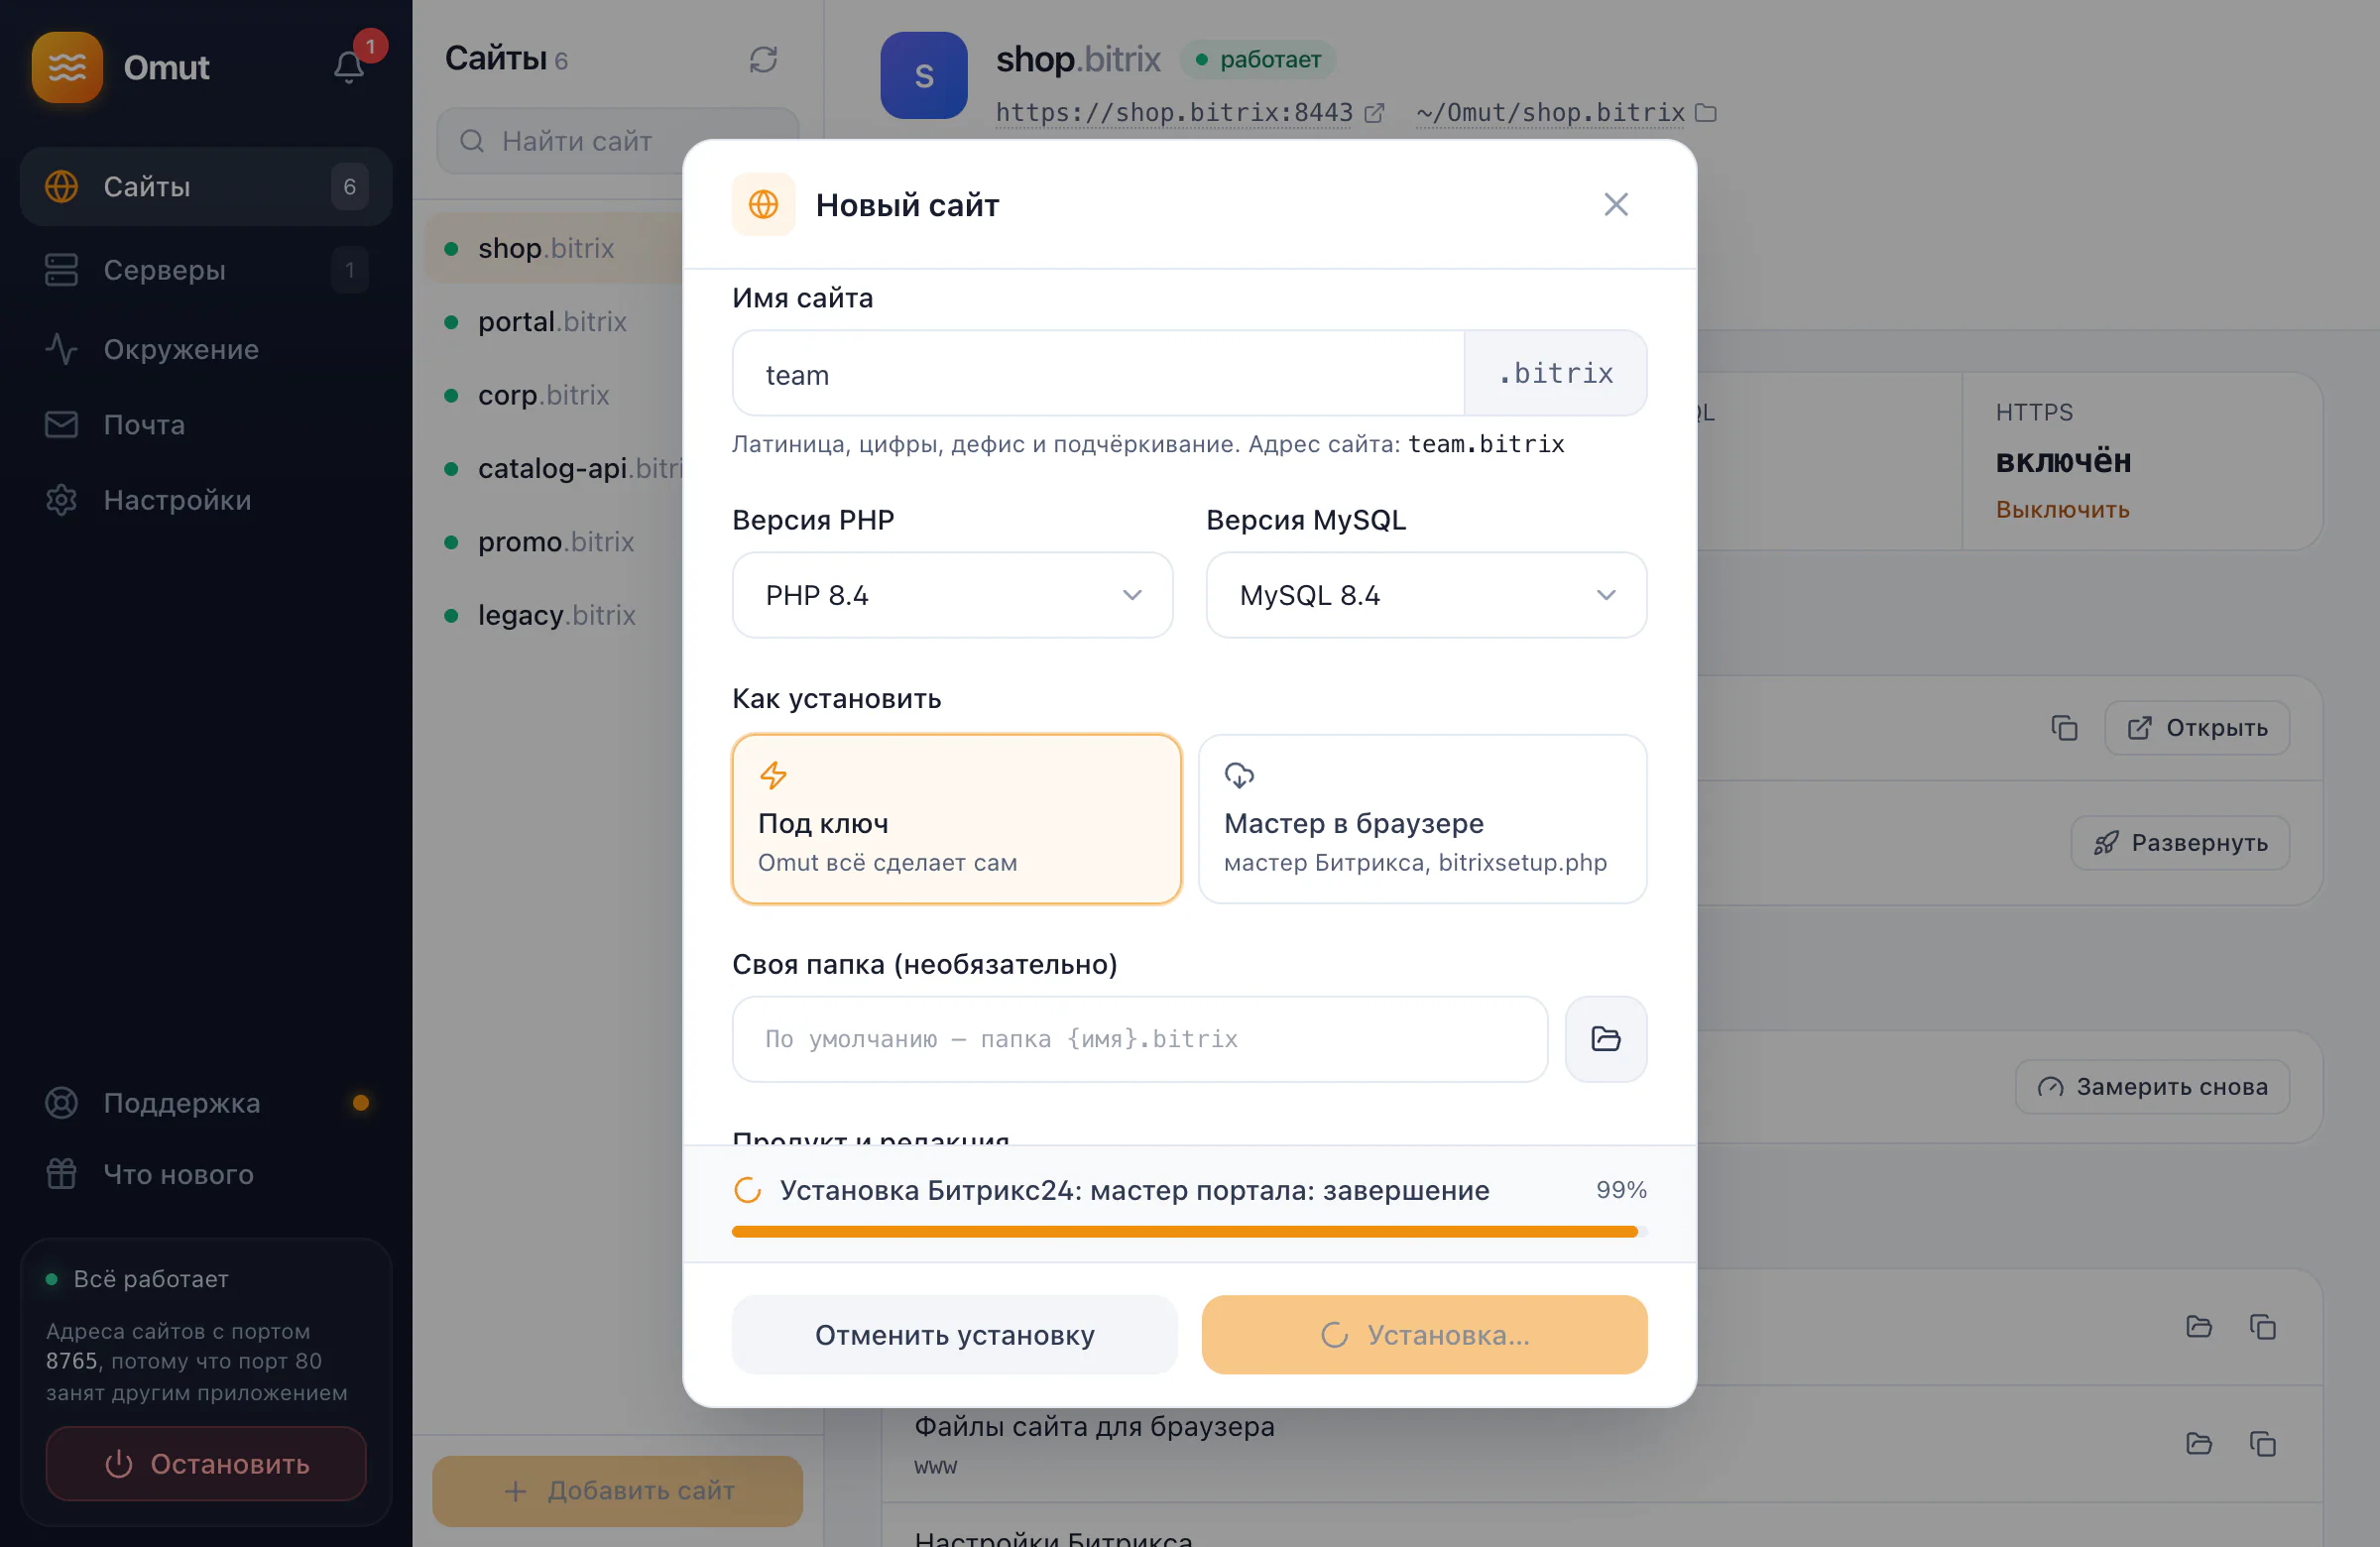Open shop.bitrix URL external link icon

(1374, 113)
